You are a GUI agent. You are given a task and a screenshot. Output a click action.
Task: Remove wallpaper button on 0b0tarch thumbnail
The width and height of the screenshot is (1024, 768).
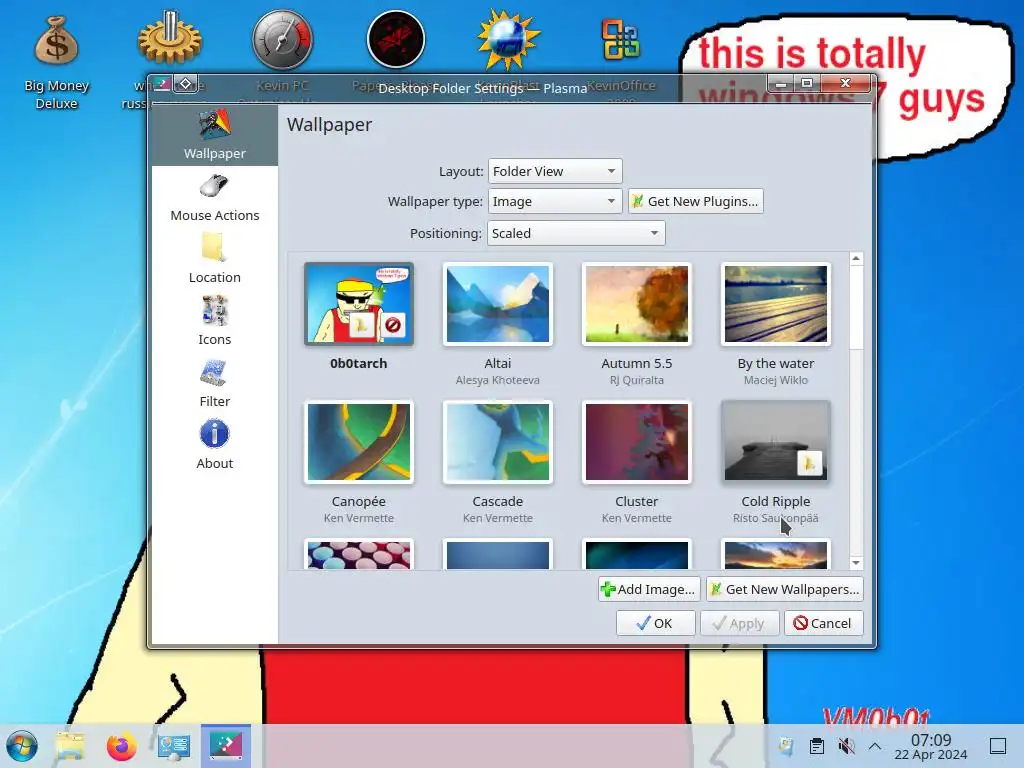tap(392, 325)
